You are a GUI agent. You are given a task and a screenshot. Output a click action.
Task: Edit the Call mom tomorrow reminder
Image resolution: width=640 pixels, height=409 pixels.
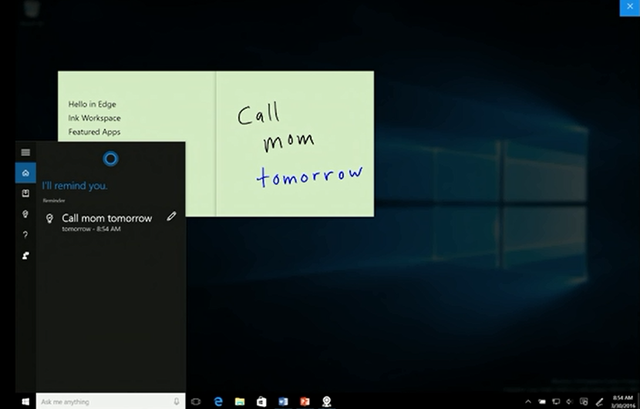tap(171, 216)
